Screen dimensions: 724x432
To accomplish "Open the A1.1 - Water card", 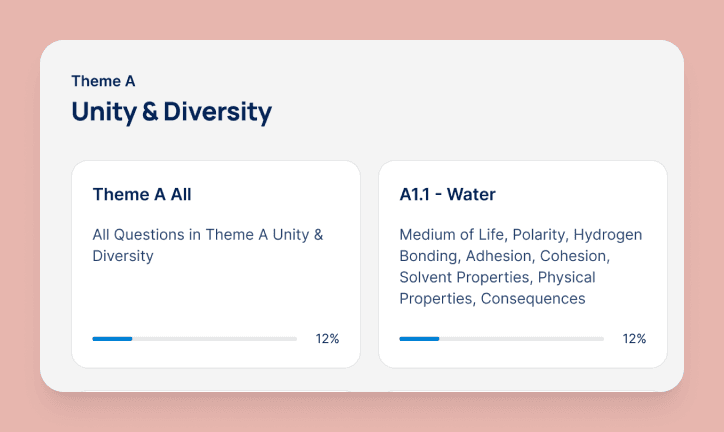I will [523, 264].
